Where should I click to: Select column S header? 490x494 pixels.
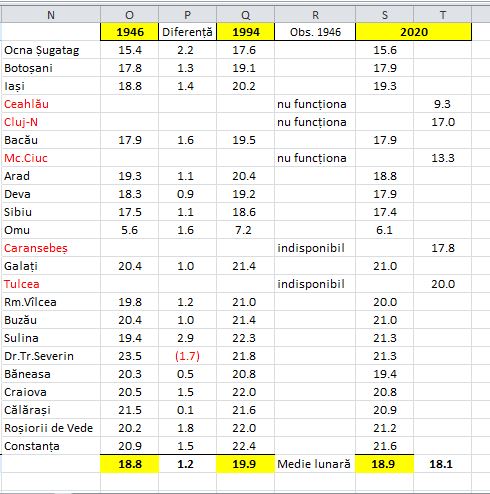385,15
